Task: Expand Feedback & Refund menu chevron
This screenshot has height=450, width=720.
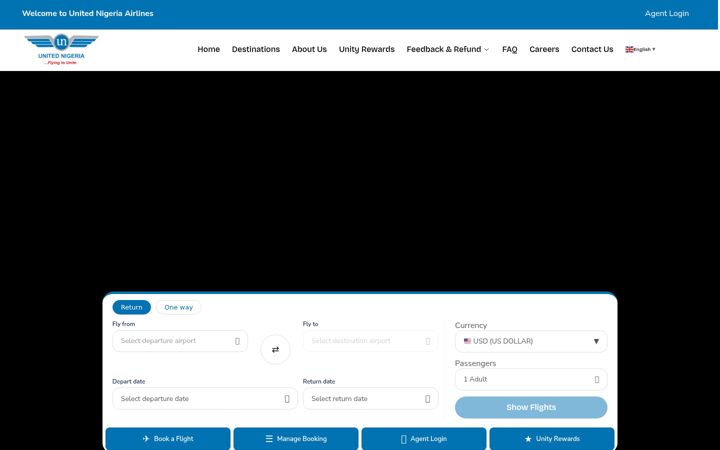Action: tap(487, 50)
